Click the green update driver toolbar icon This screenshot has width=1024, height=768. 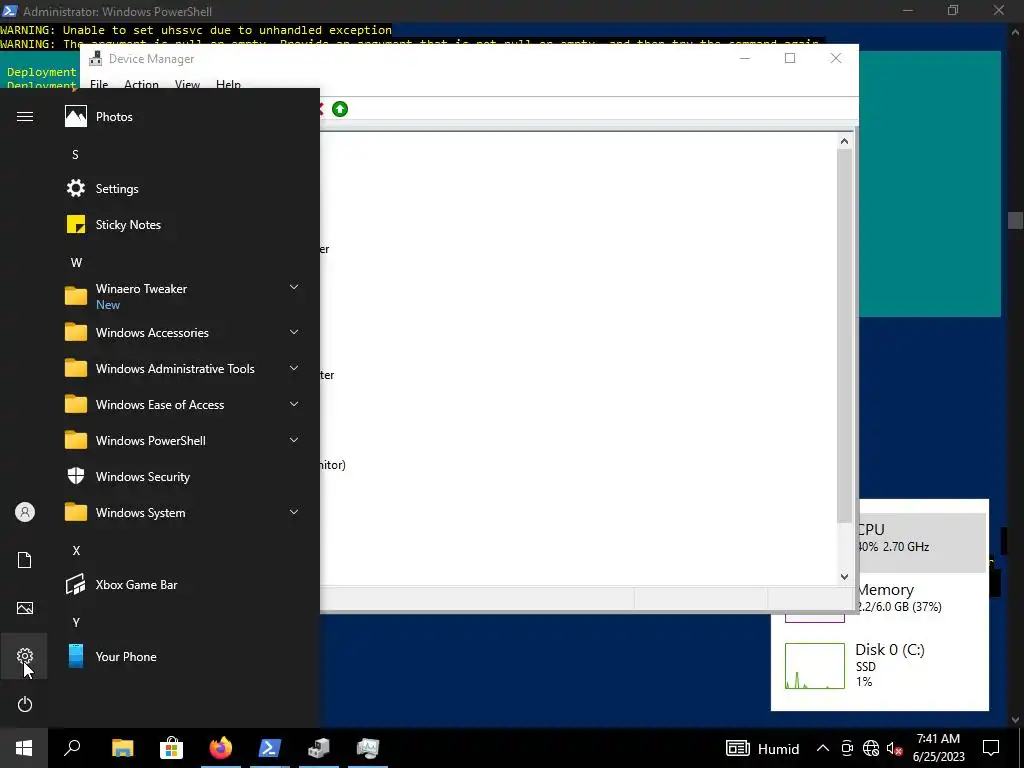340,109
